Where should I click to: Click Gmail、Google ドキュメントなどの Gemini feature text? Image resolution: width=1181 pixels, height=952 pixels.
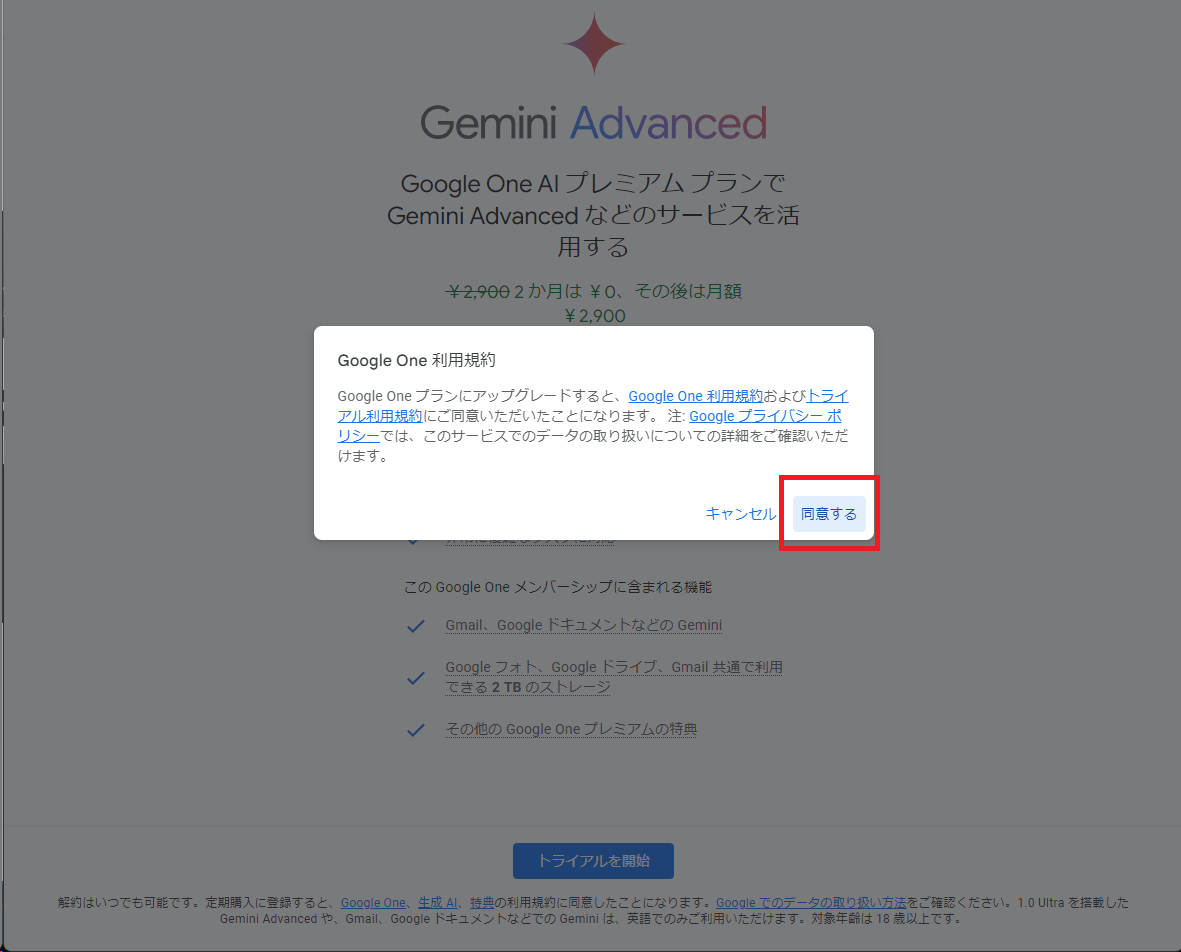tap(584, 625)
